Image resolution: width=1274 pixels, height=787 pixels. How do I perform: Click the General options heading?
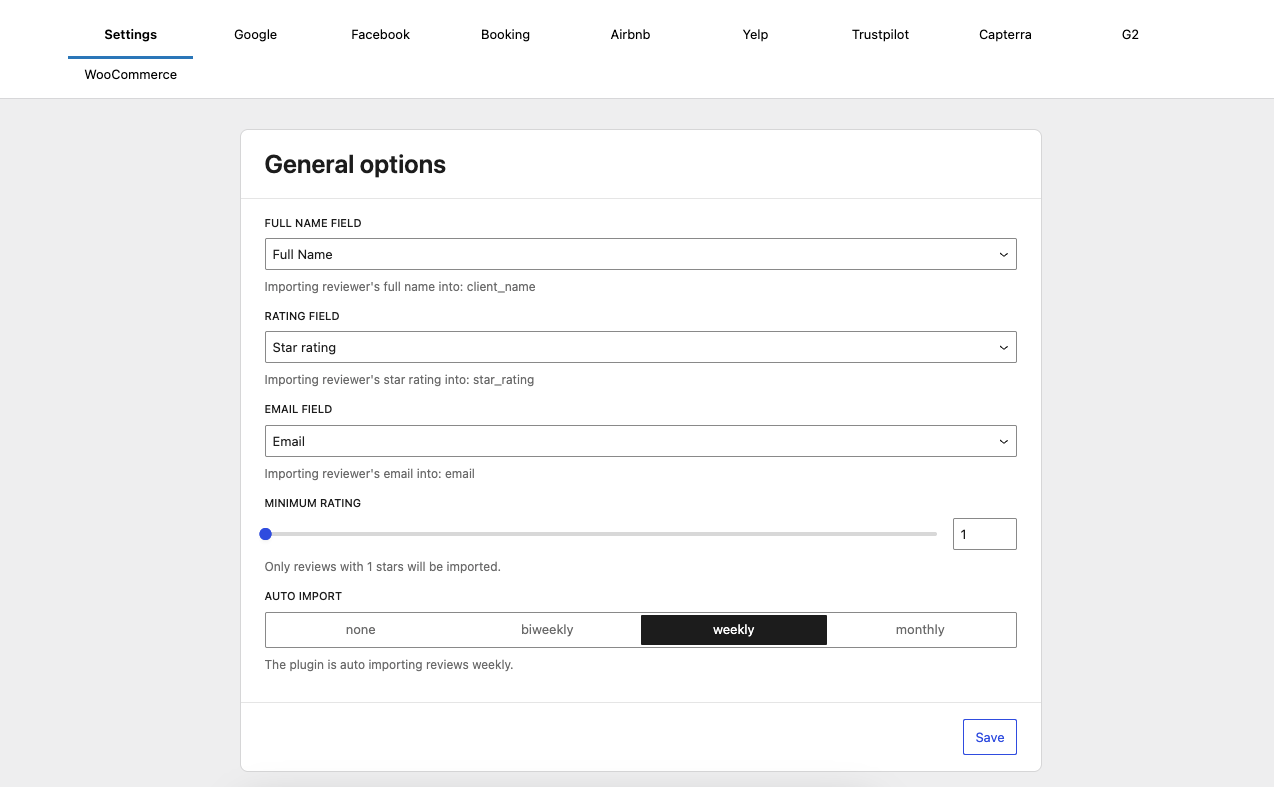[355, 164]
